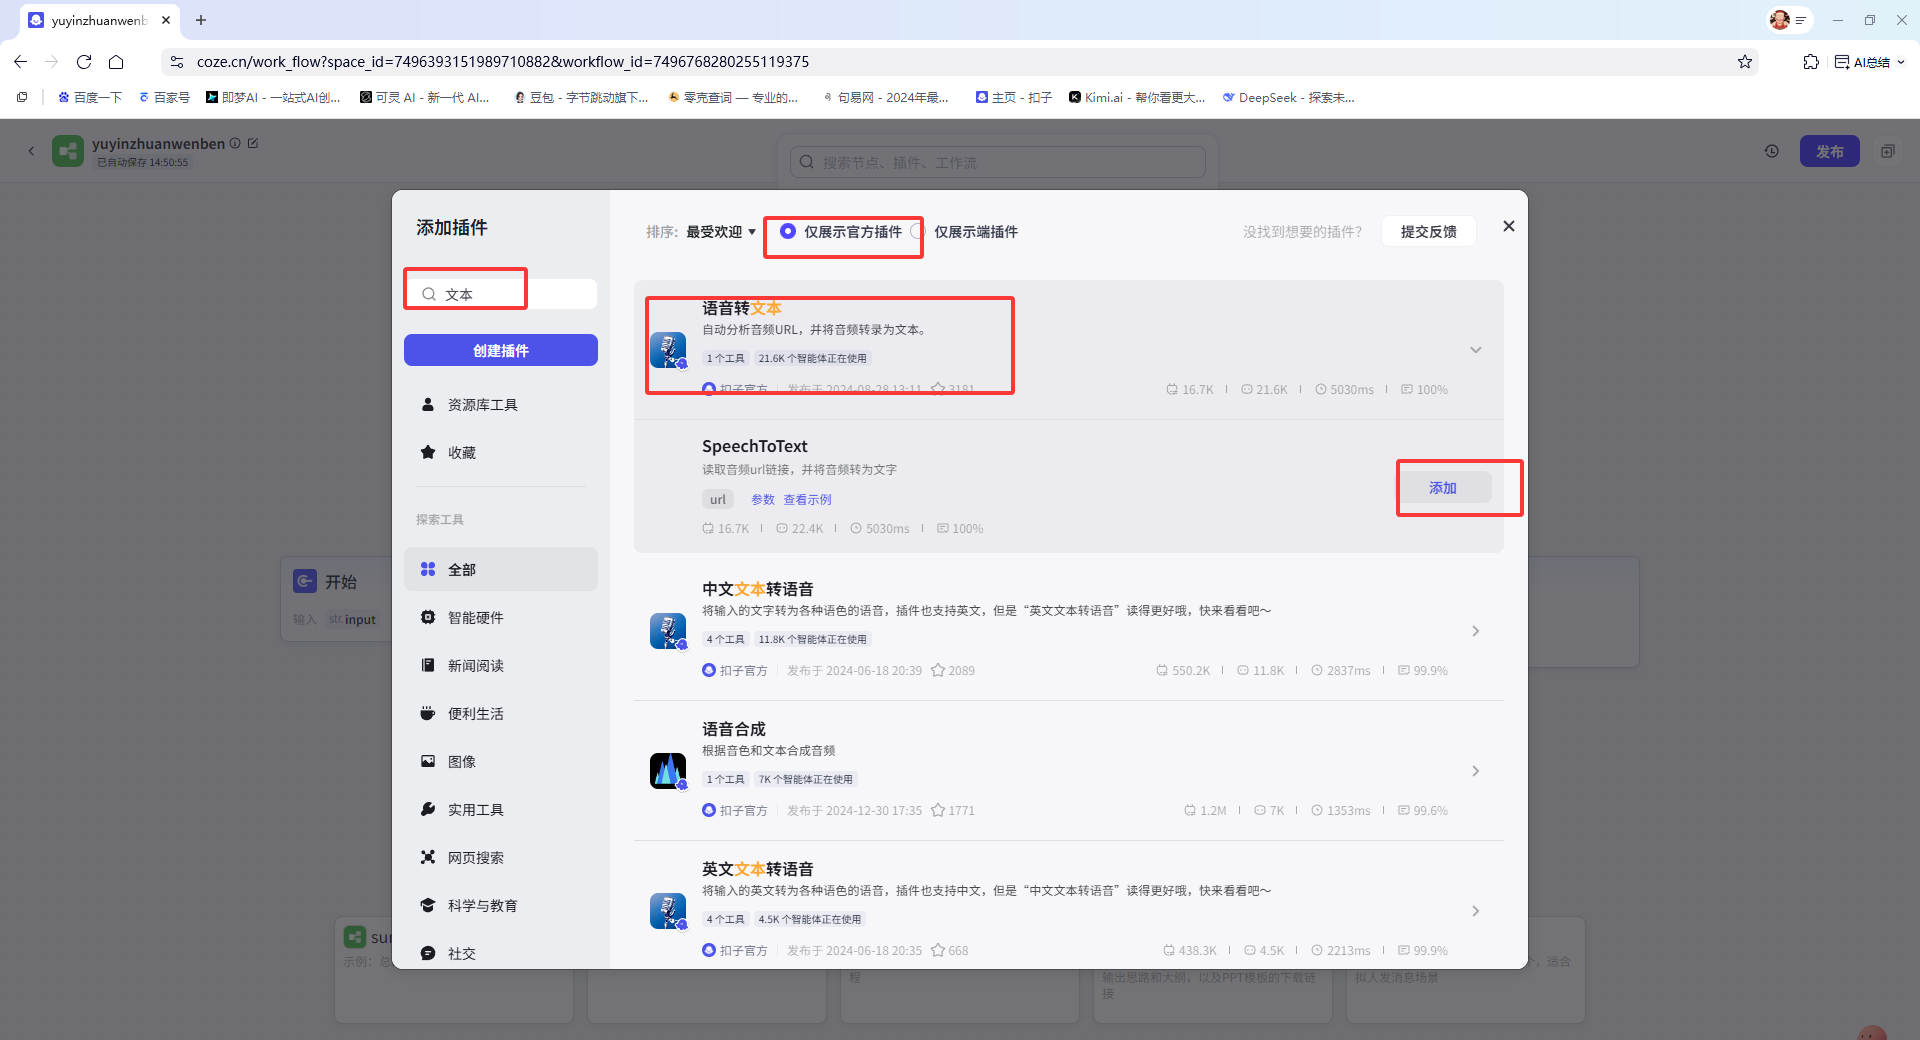Select 仅展示端插件 radio option

click(x=917, y=231)
